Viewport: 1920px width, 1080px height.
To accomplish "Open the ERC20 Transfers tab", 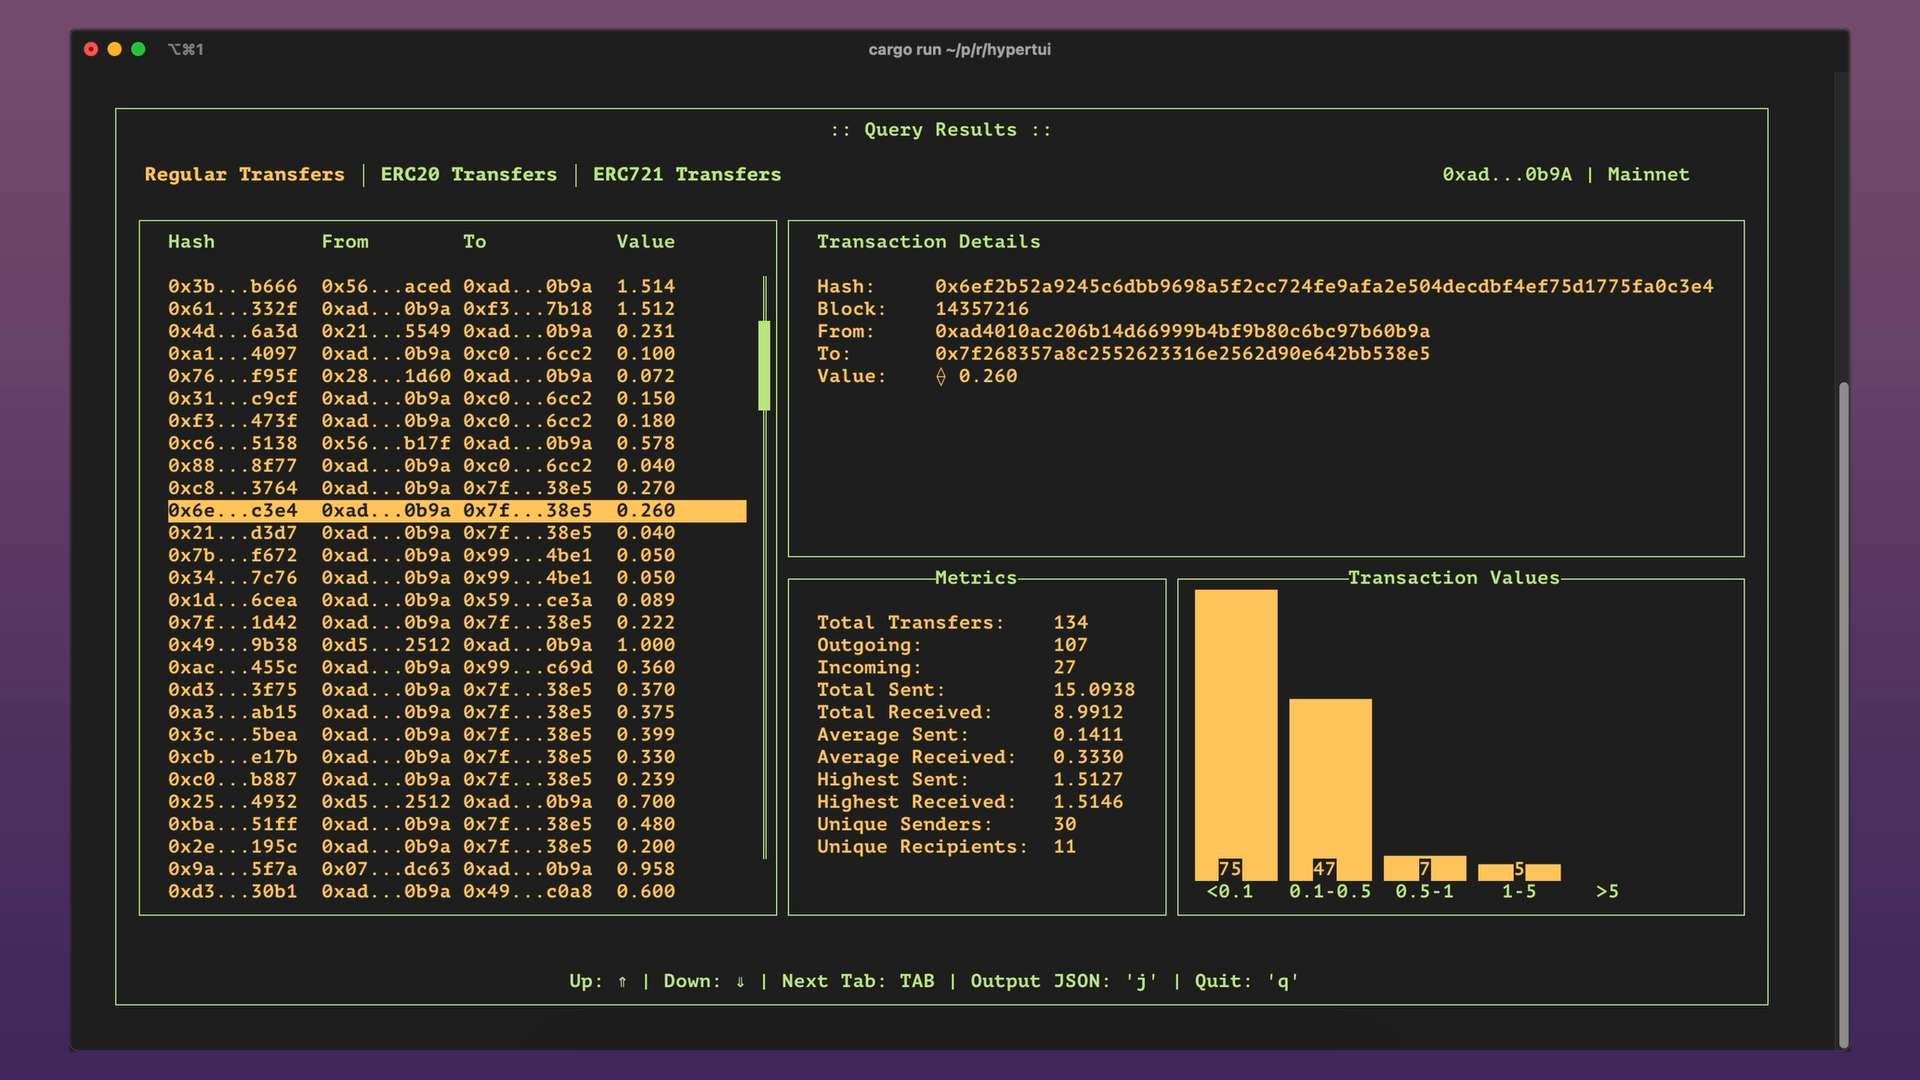I will [468, 174].
